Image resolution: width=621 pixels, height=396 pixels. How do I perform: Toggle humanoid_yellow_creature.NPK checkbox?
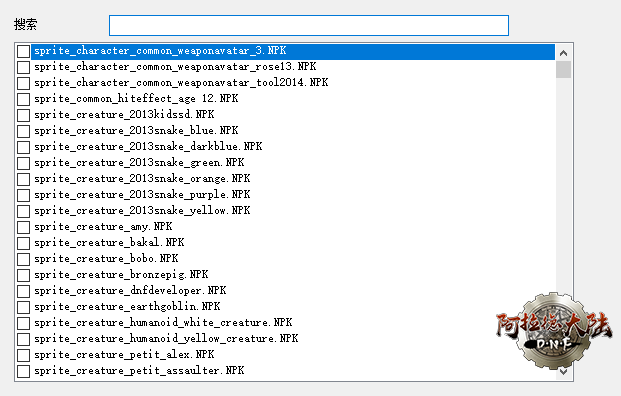[x=23, y=339]
